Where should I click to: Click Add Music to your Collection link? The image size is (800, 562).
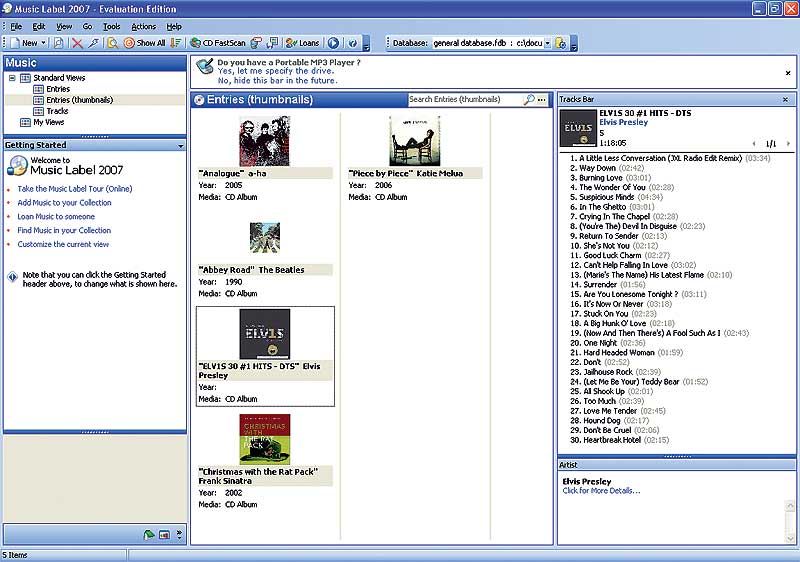point(64,202)
